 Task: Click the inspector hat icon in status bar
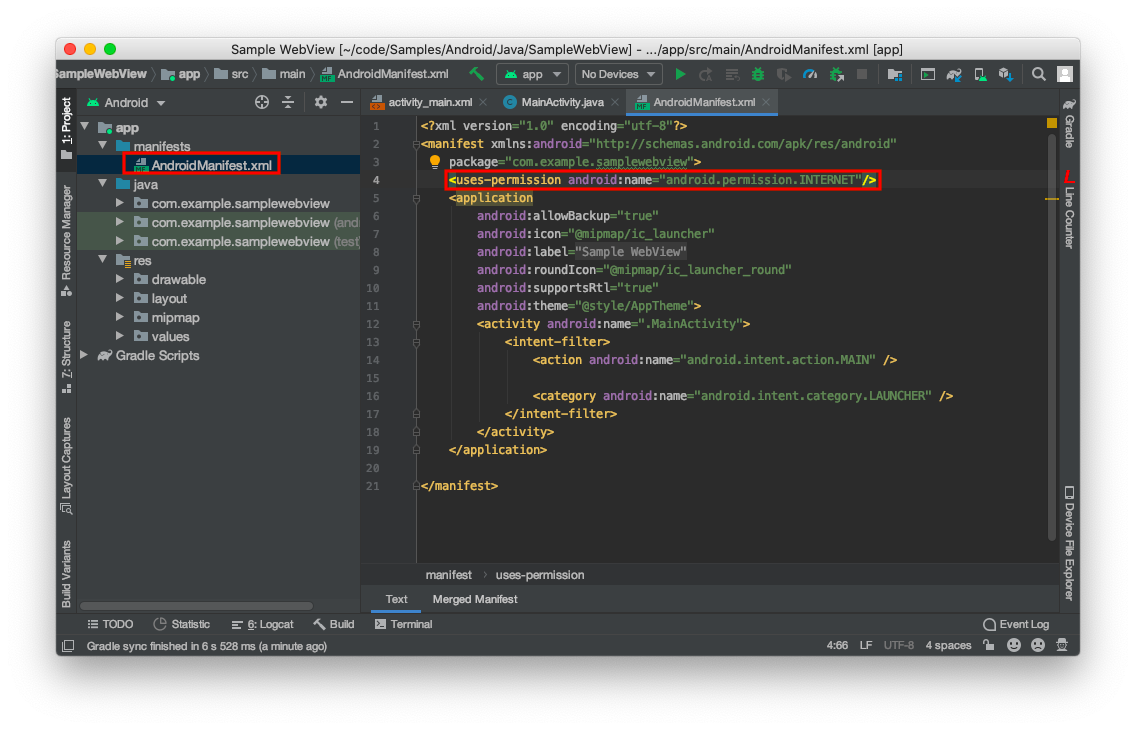(1062, 645)
